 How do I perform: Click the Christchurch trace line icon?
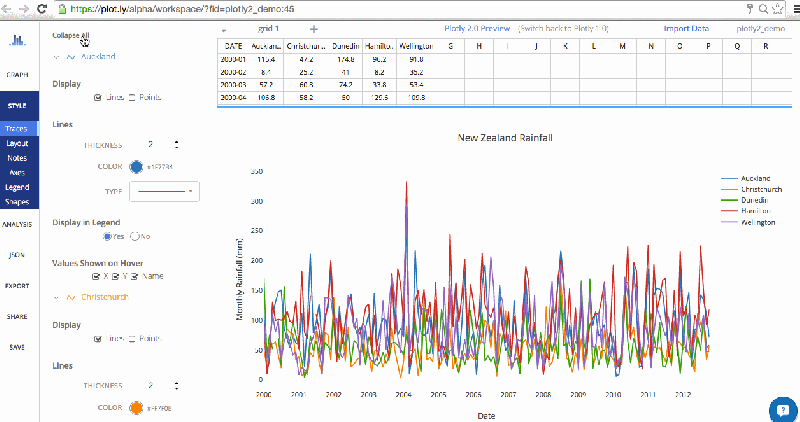71,297
